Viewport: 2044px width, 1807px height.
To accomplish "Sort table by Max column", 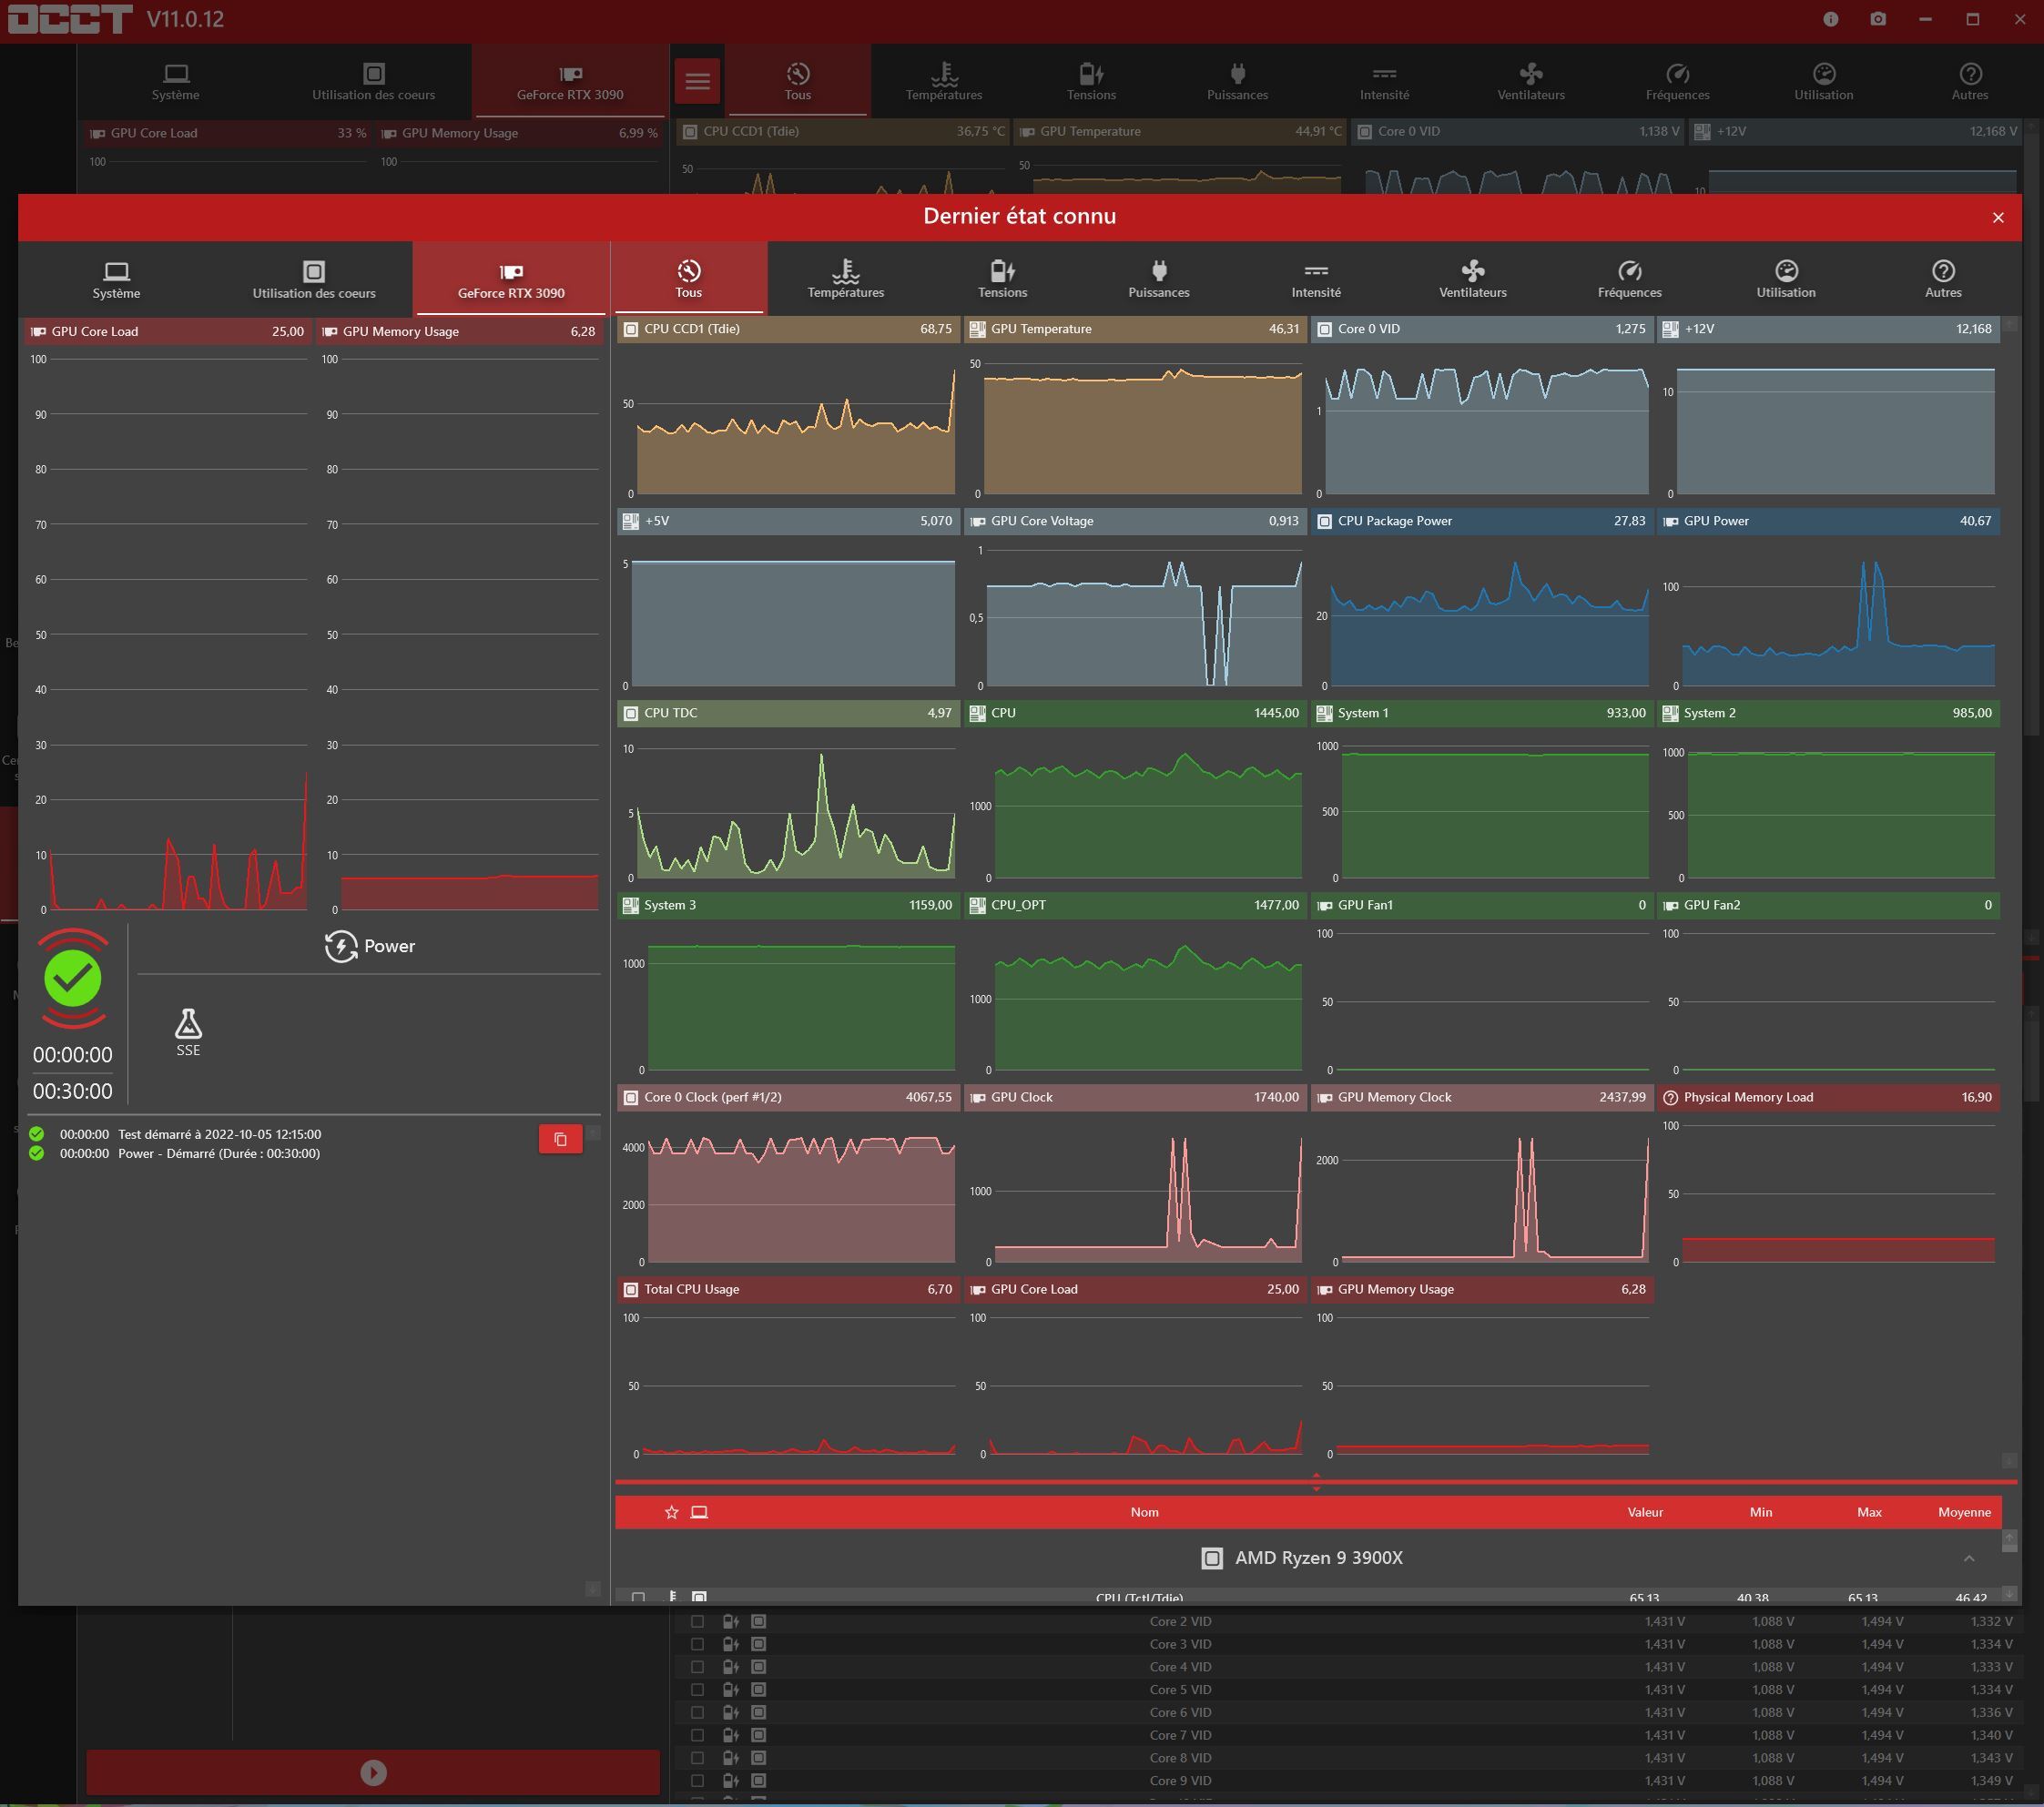I will coord(1869,1512).
